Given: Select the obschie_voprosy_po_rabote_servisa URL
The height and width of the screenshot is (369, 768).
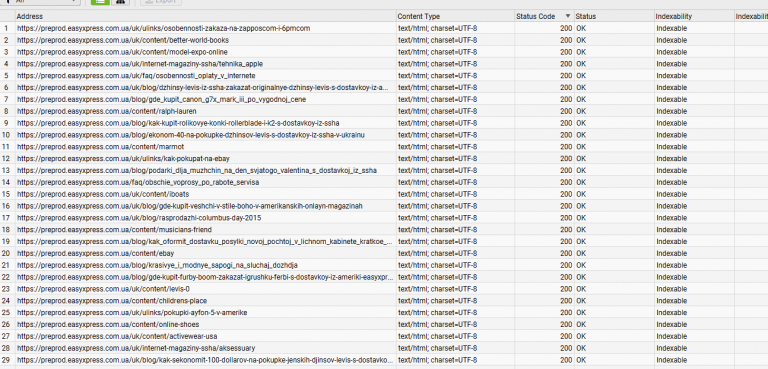Looking at the screenshot, I should 138,182.
